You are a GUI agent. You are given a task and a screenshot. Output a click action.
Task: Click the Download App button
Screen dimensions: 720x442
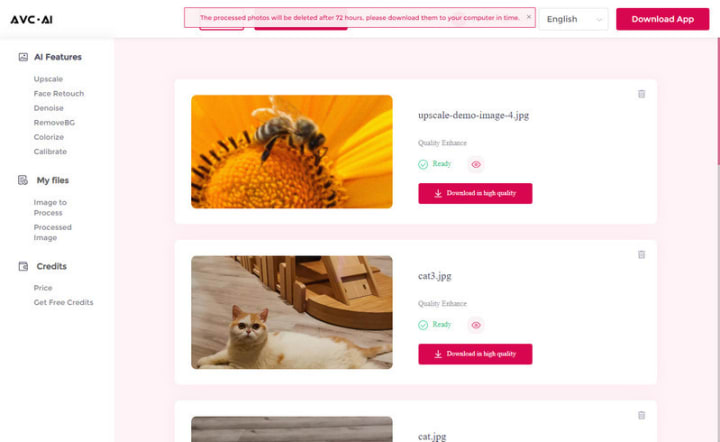[663, 19]
